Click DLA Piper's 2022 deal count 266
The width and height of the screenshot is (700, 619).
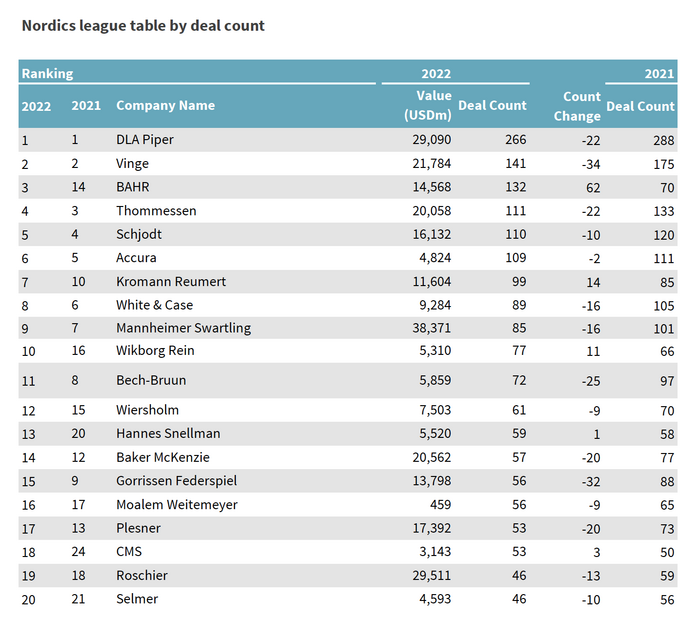[x=516, y=140]
